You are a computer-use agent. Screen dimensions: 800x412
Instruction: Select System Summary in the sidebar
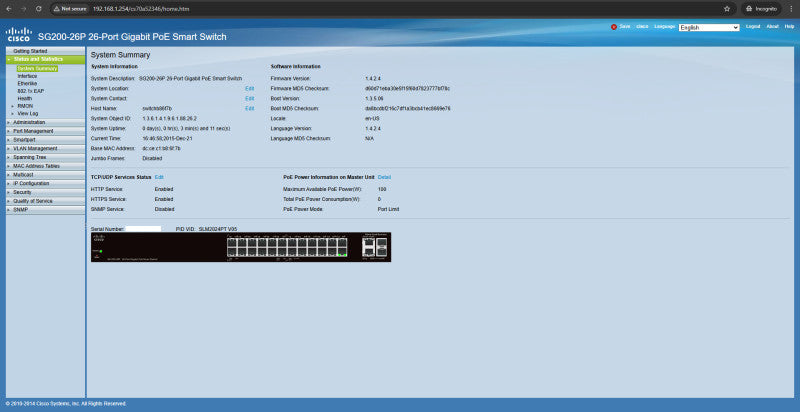pos(37,68)
